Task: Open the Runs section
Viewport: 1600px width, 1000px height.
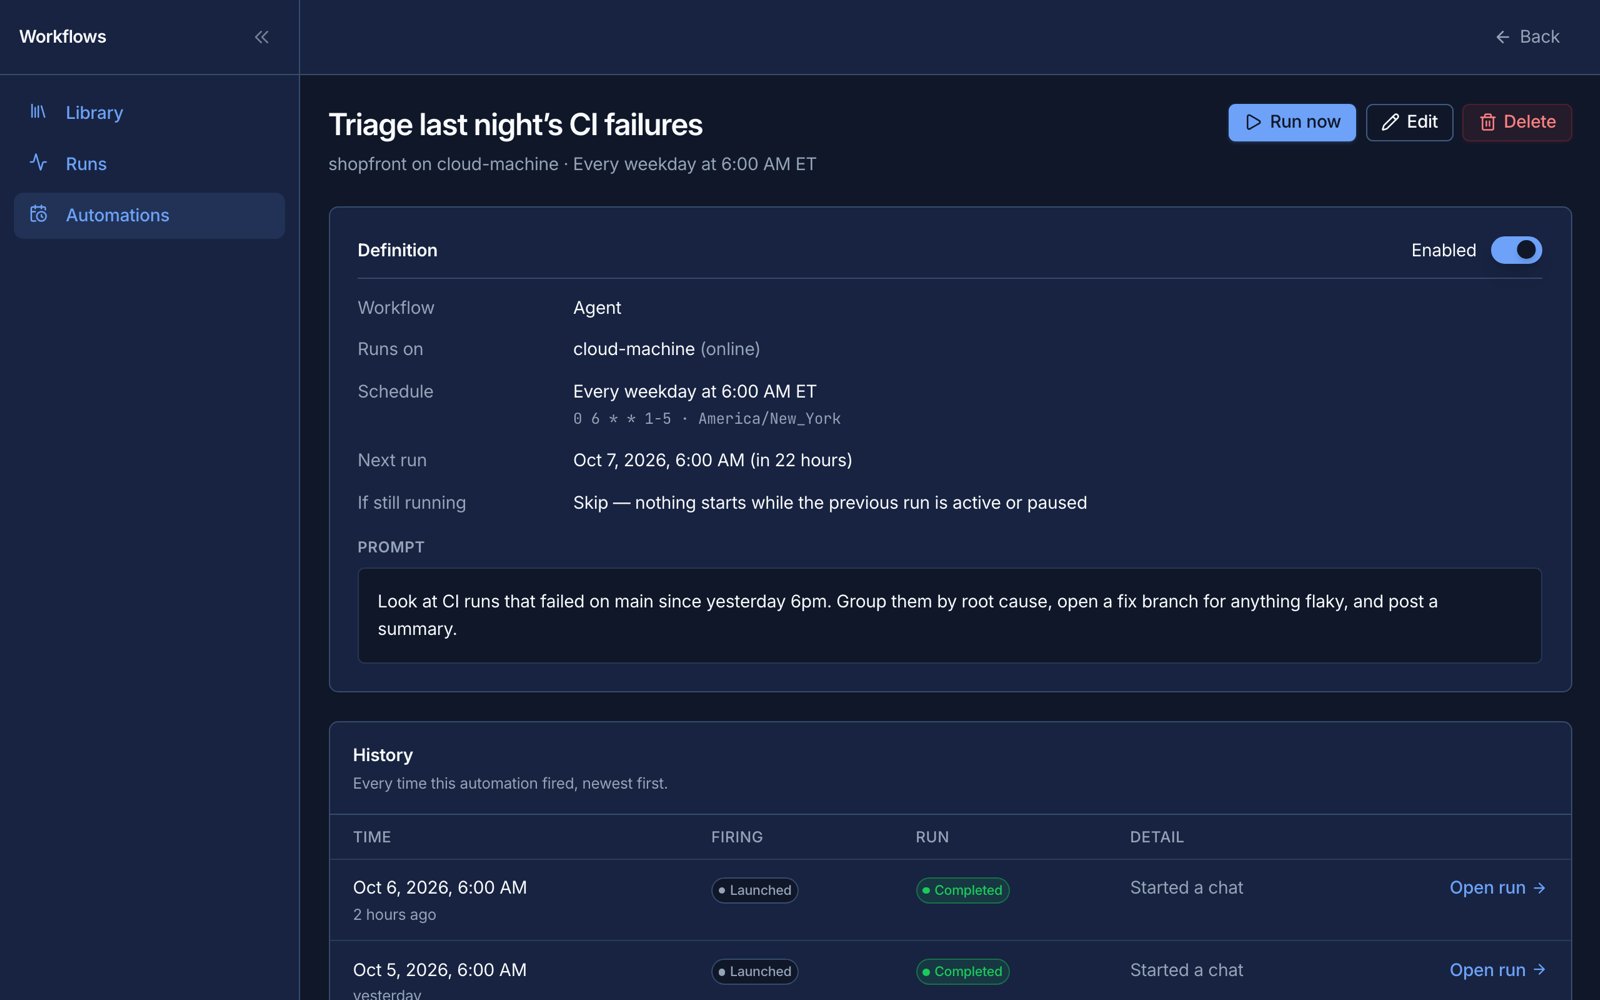Action: pos(149,164)
